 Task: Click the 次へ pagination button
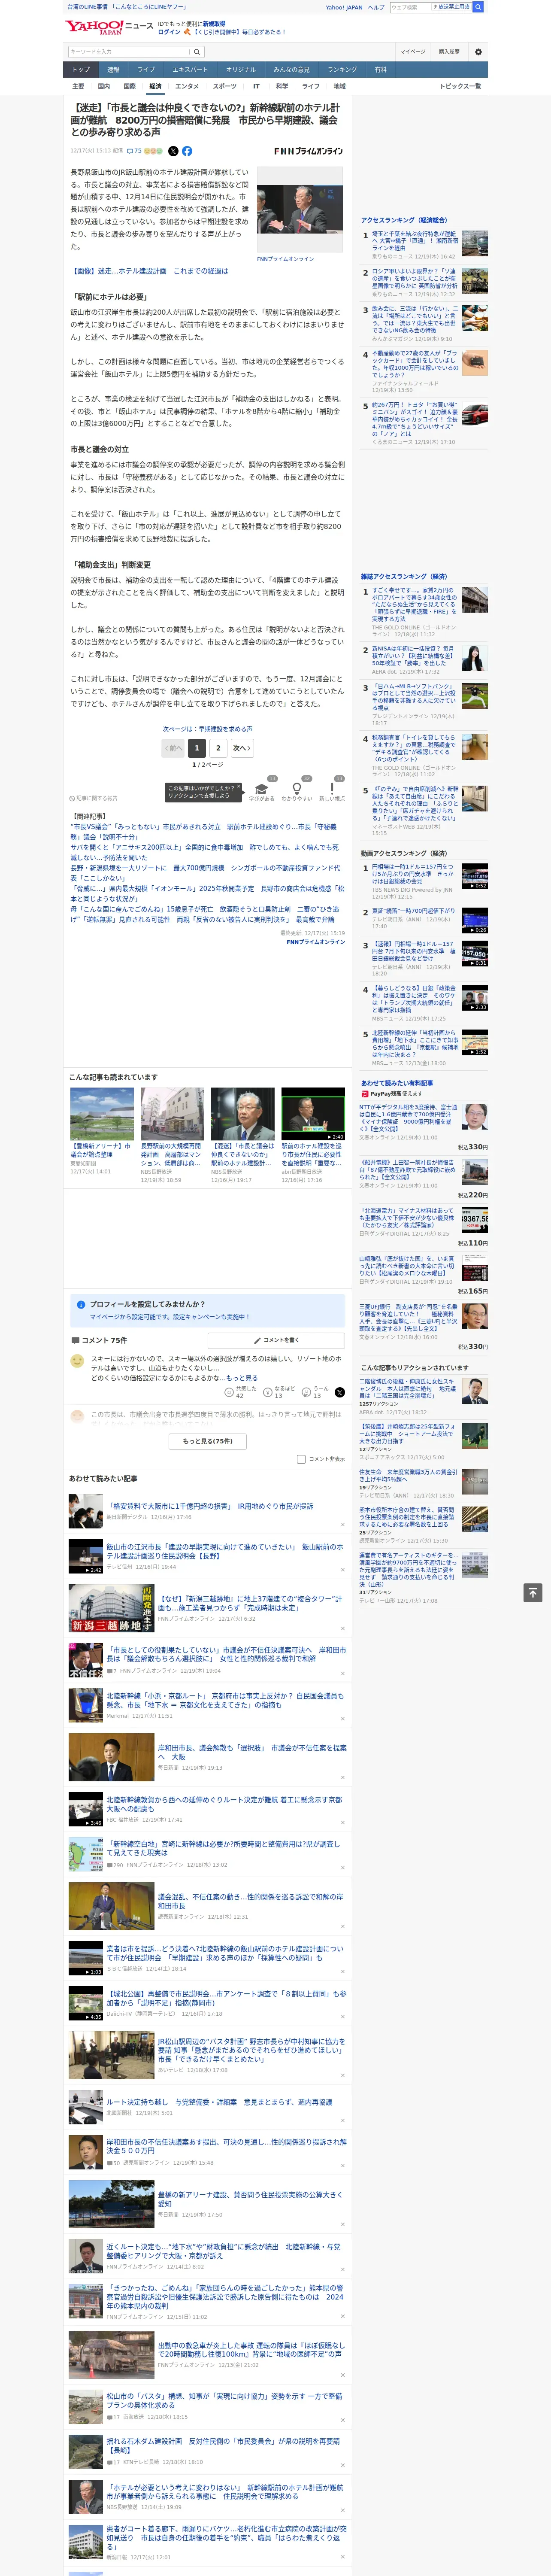tap(241, 748)
